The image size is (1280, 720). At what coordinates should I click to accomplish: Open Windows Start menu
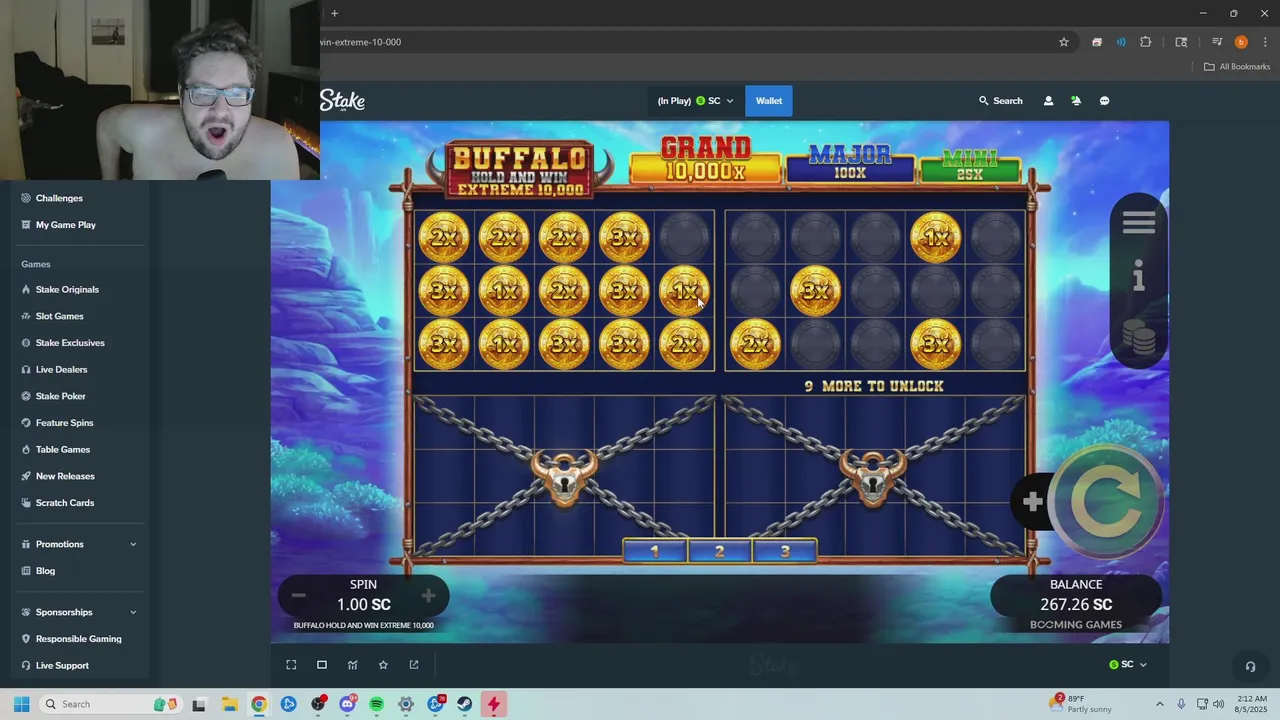21,704
